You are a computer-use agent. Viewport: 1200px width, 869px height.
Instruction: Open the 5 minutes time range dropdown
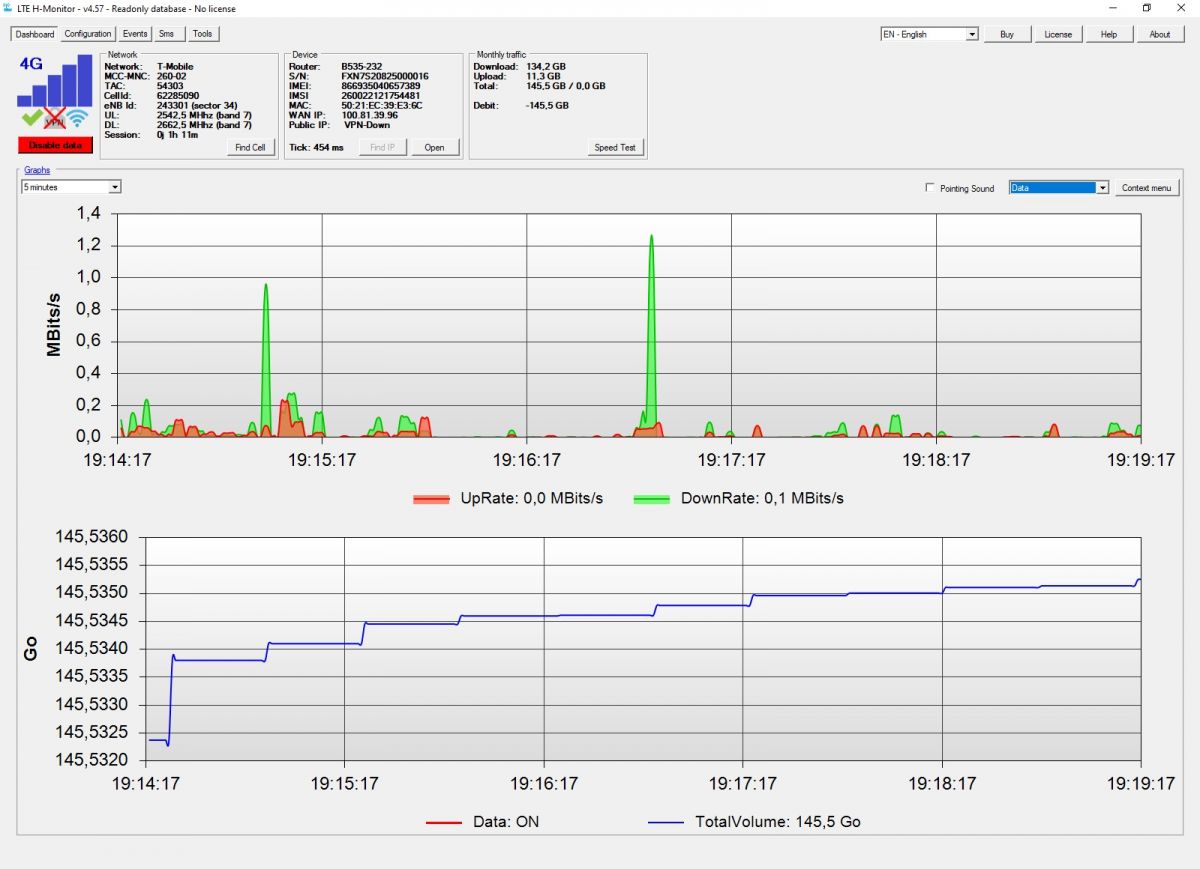(x=72, y=187)
